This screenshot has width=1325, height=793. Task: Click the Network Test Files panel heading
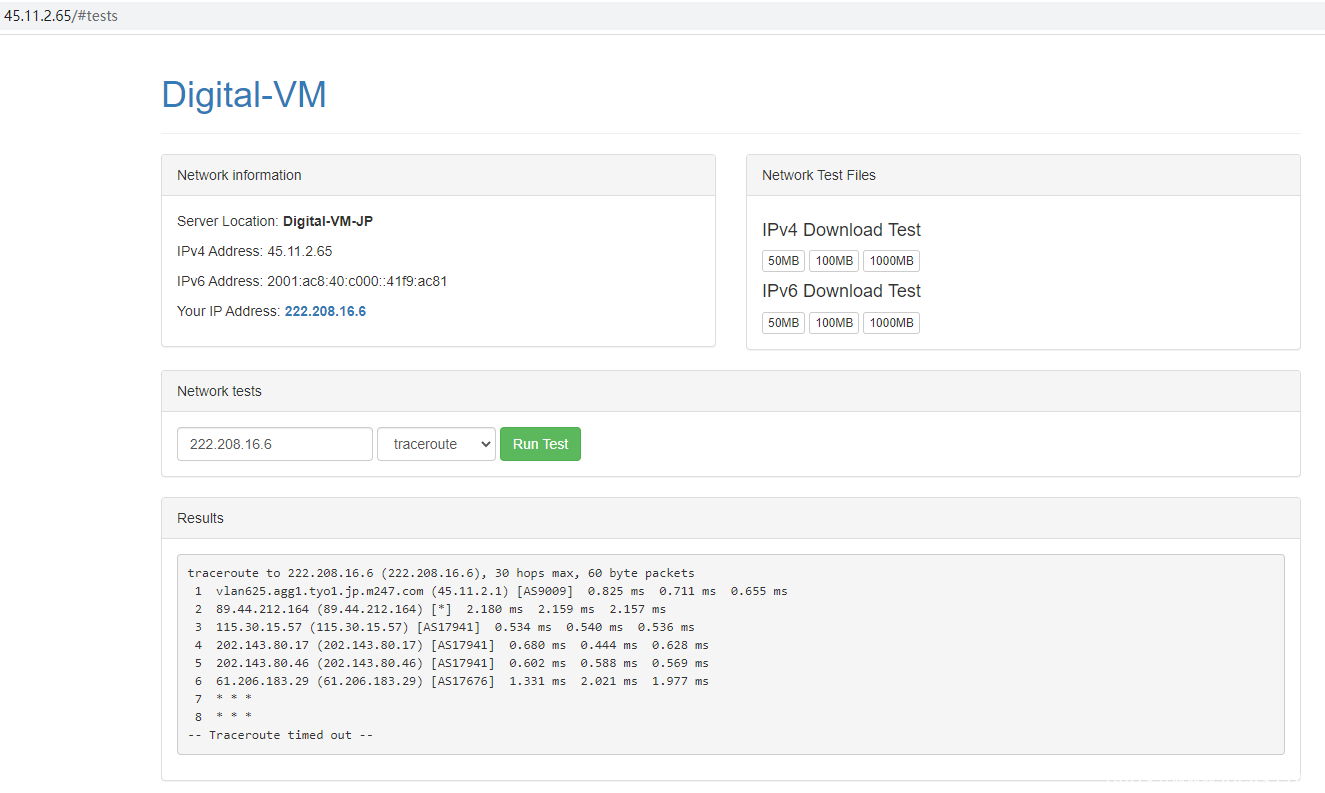pyautogui.click(x=818, y=175)
